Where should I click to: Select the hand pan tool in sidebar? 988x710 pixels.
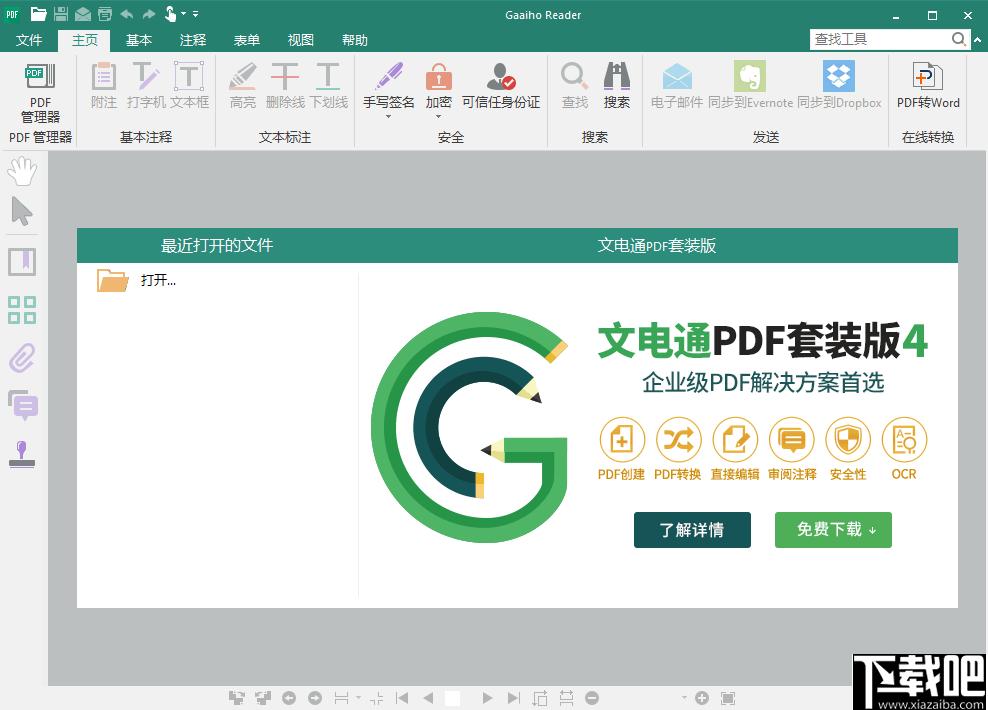click(22, 171)
